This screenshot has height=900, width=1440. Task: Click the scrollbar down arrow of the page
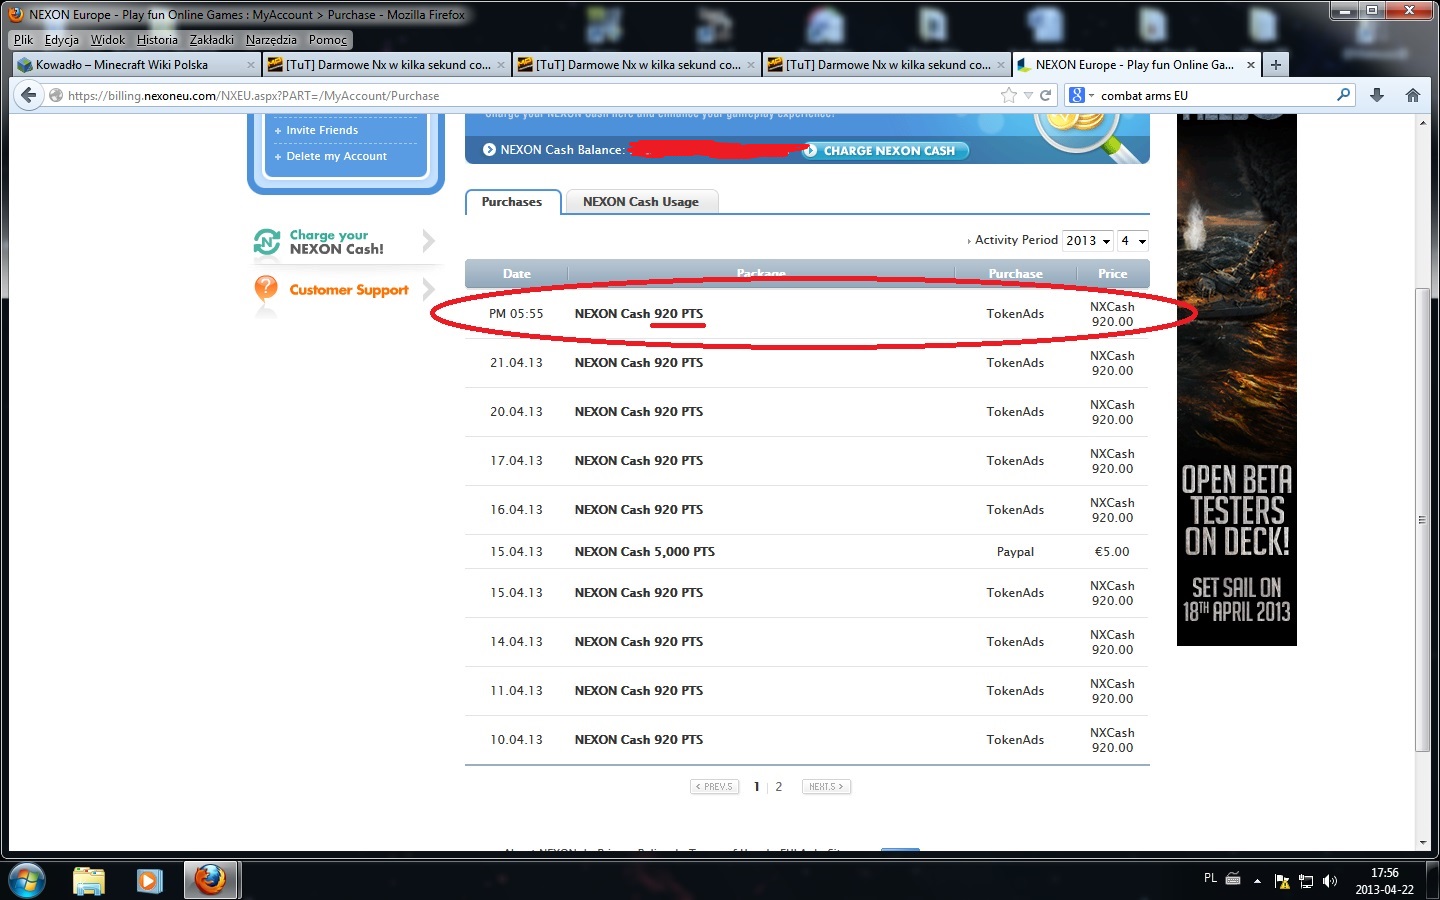[1423, 843]
